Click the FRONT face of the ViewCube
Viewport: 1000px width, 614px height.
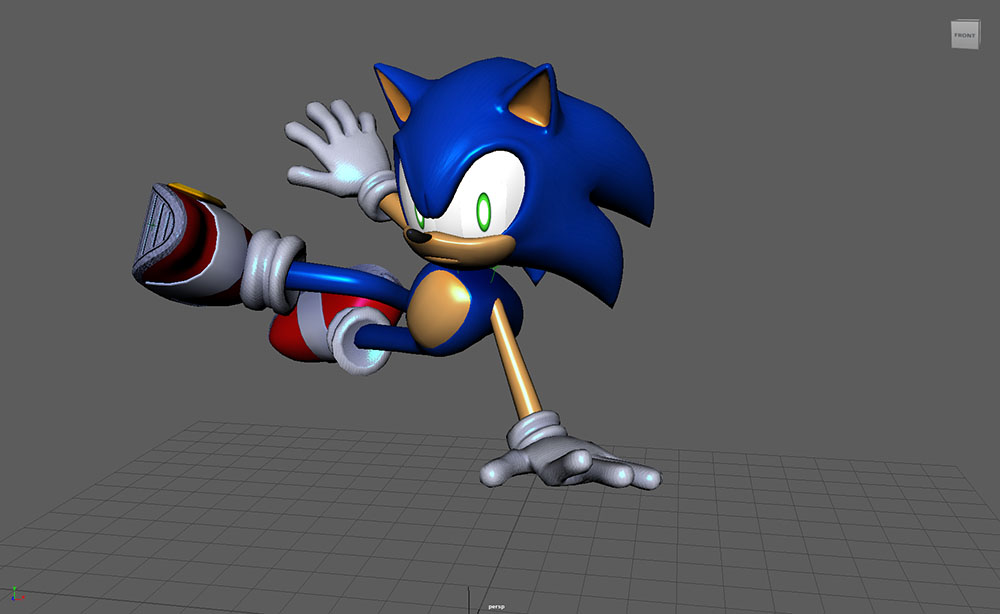pyautogui.click(x=964, y=35)
